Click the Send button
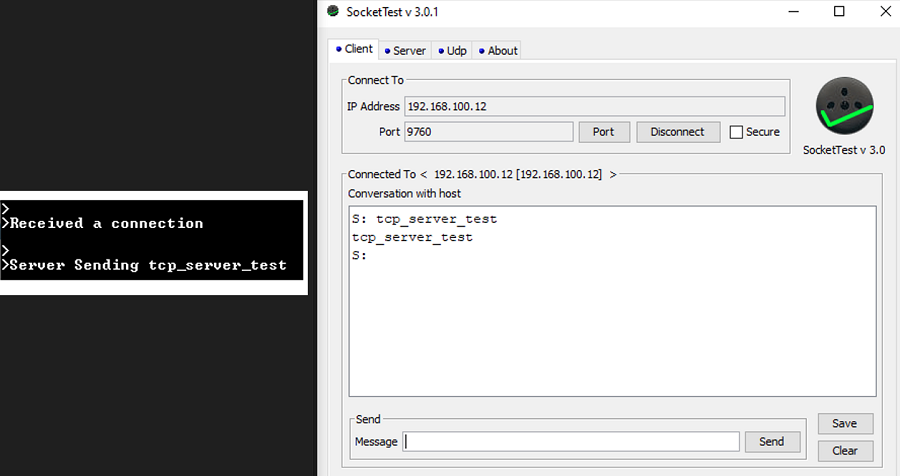 click(772, 442)
